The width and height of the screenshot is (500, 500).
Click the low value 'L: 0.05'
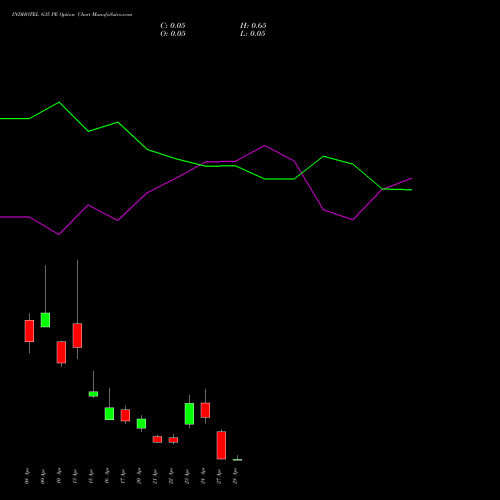click(x=253, y=34)
